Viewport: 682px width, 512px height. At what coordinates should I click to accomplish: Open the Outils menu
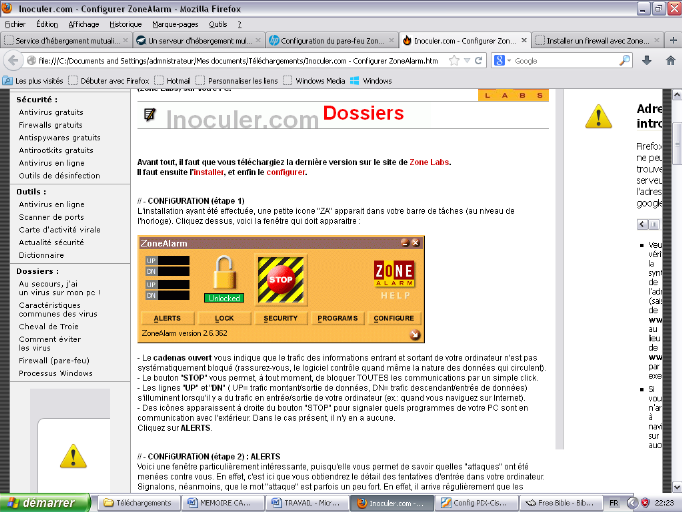[x=217, y=24]
